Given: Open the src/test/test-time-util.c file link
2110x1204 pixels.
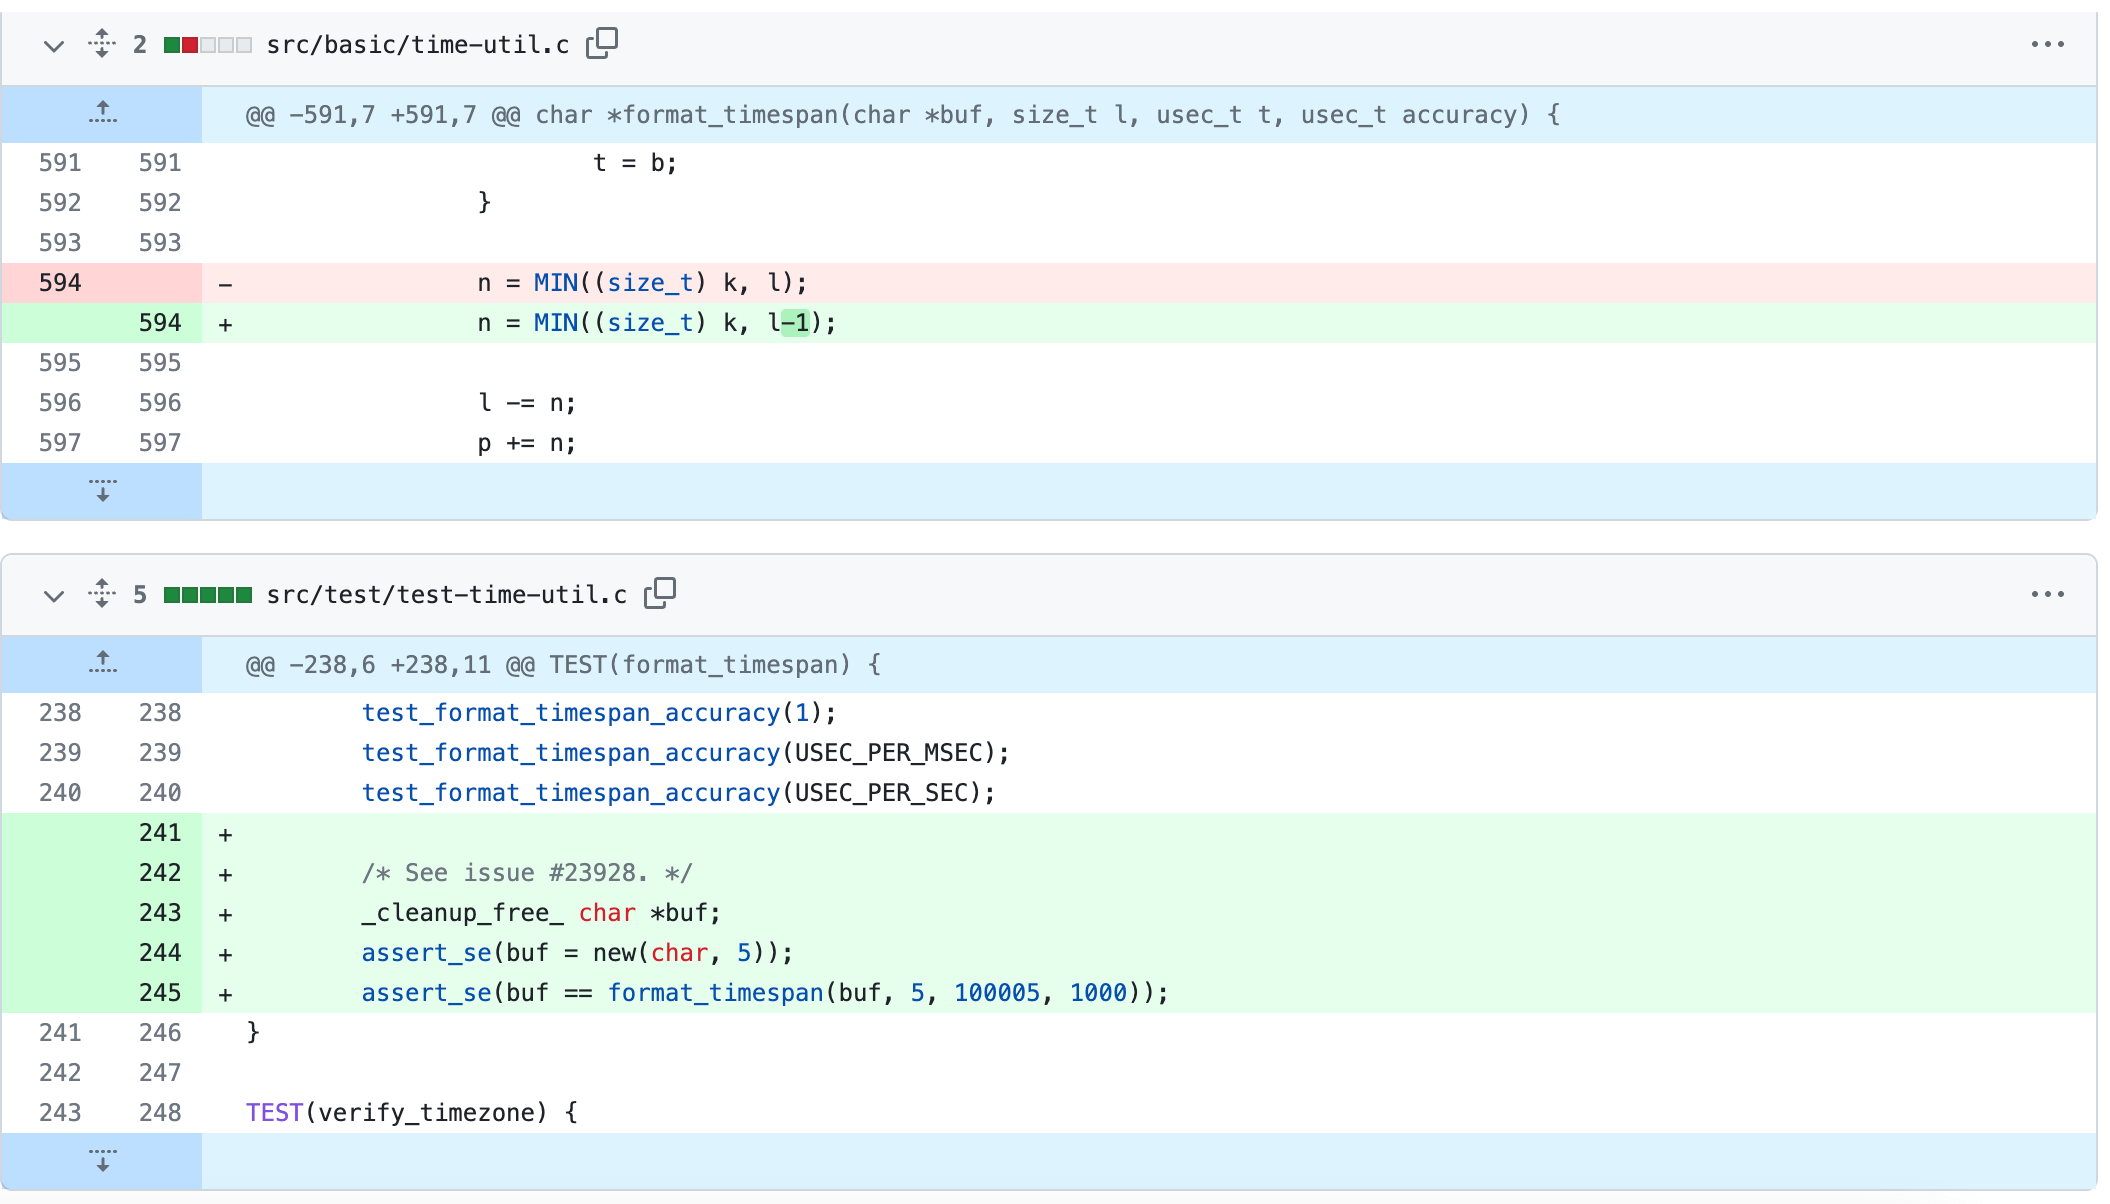Looking at the screenshot, I should point(447,595).
